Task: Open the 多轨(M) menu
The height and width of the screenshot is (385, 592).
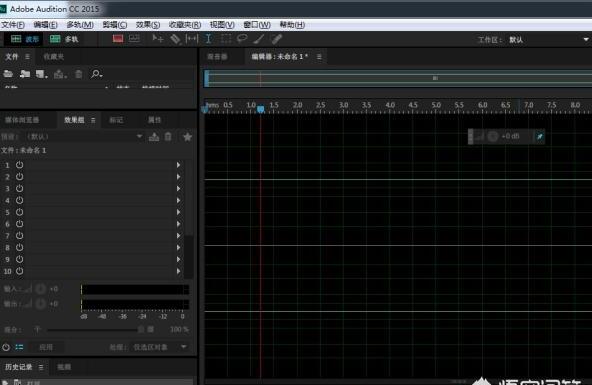Action: [x=80, y=25]
